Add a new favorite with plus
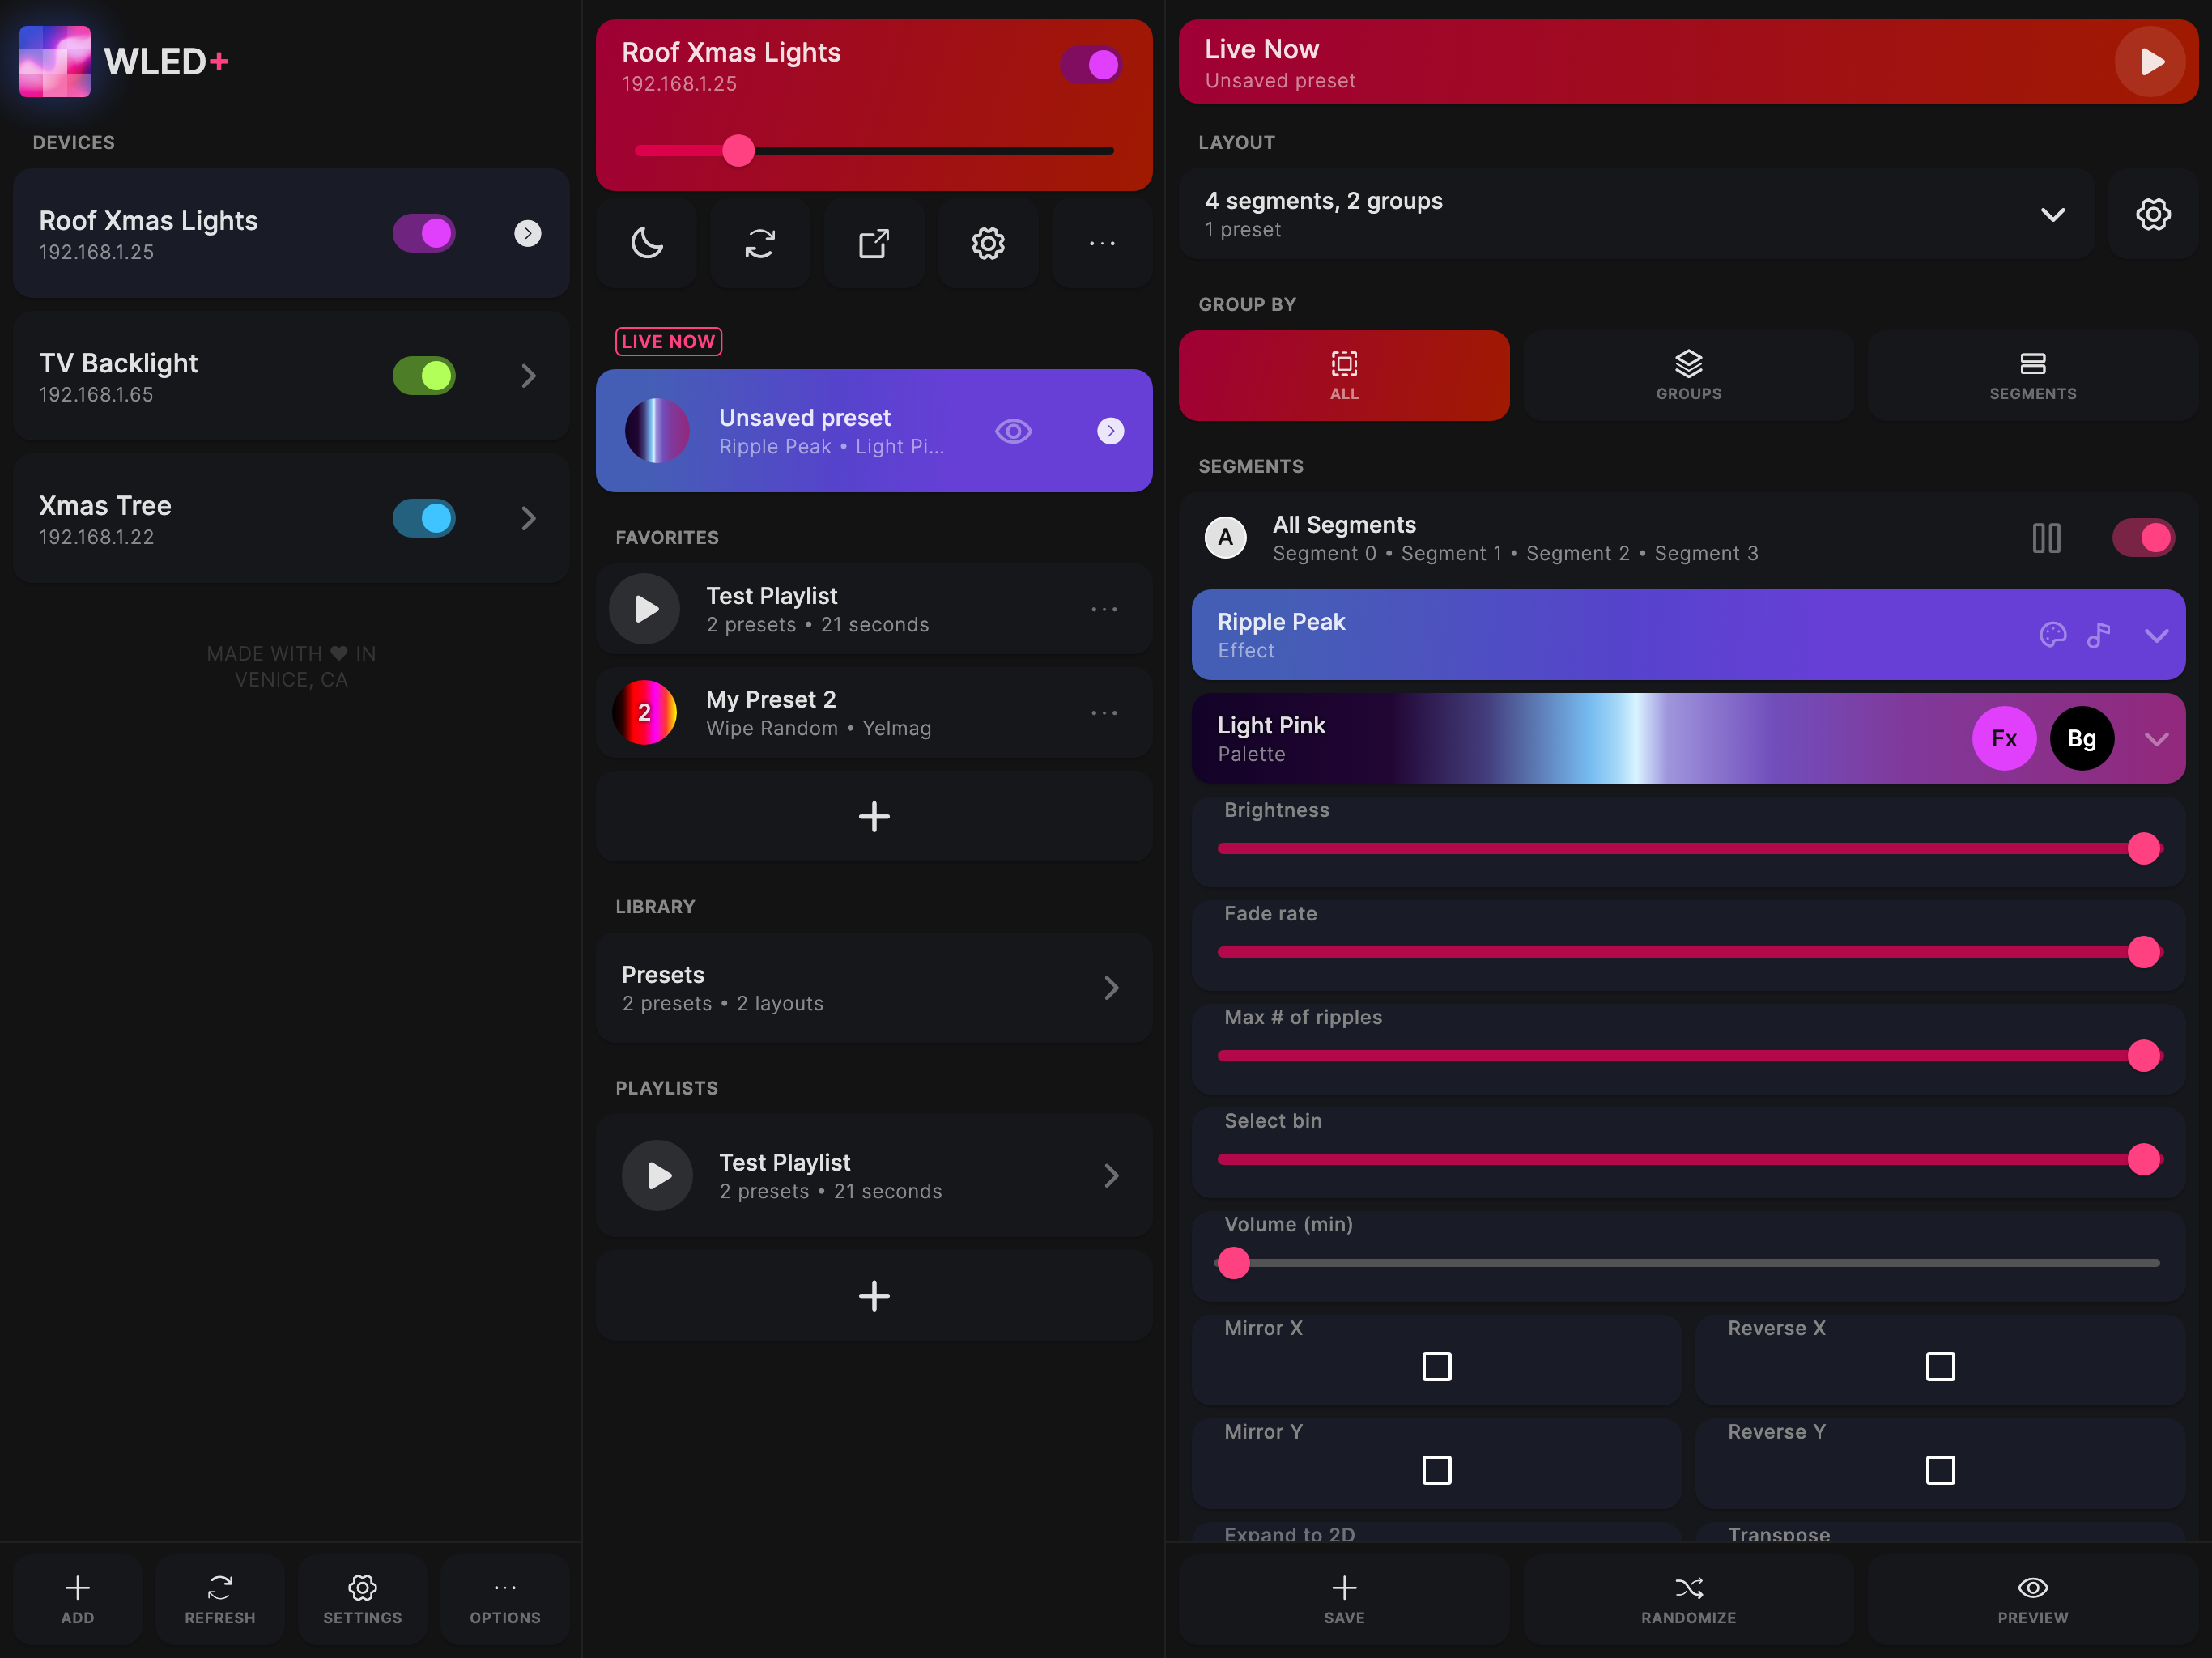The width and height of the screenshot is (2212, 1658). [x=874, y=817]
